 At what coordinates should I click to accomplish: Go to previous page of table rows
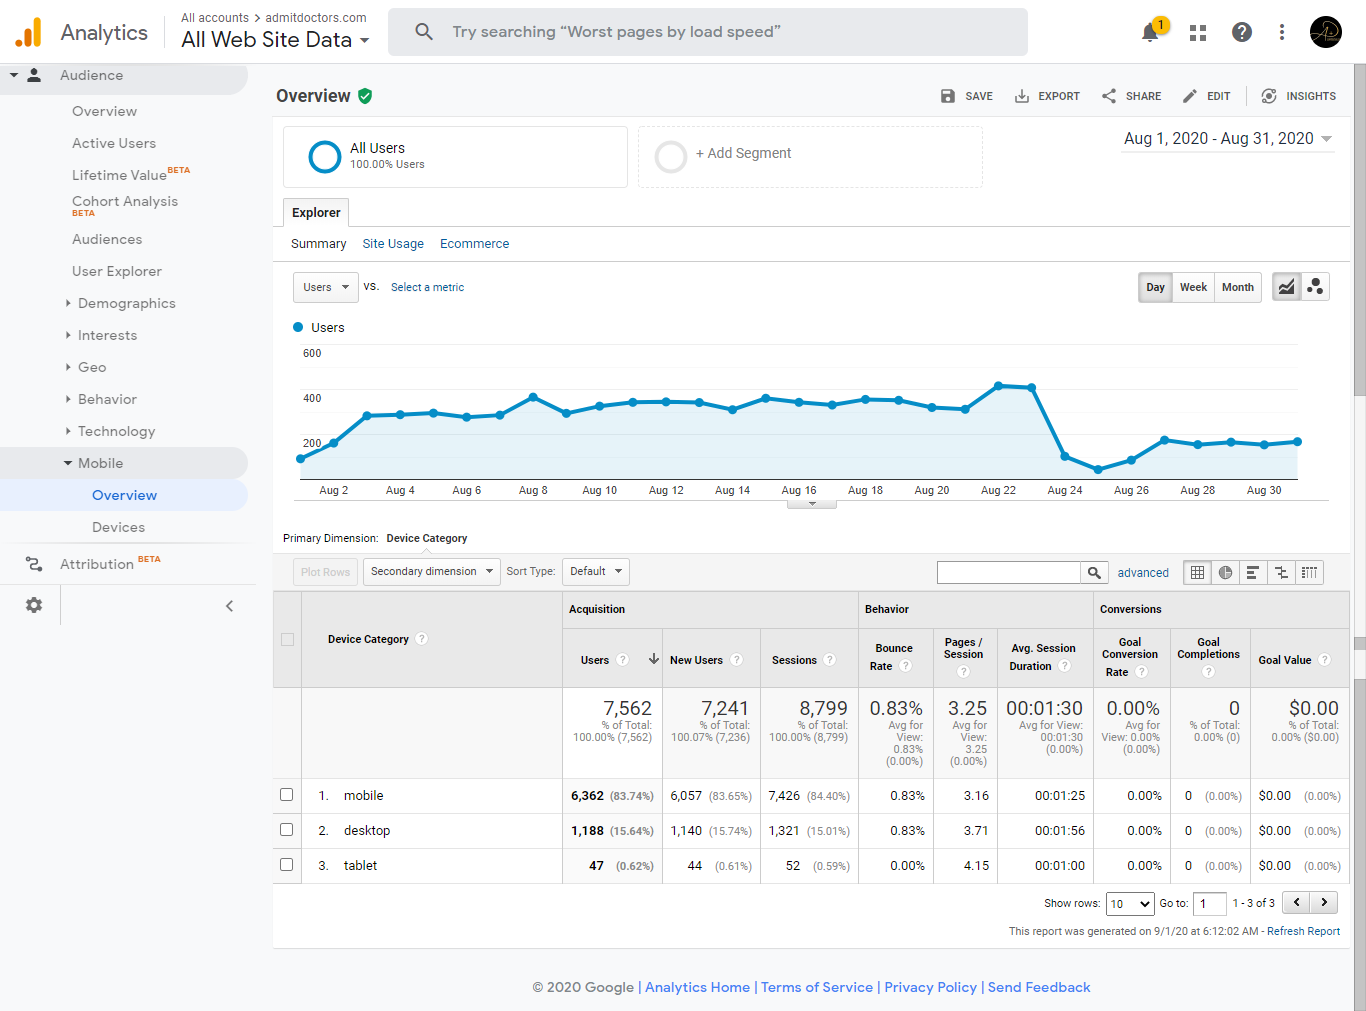pyautogui.click(x=1296, y=902)
